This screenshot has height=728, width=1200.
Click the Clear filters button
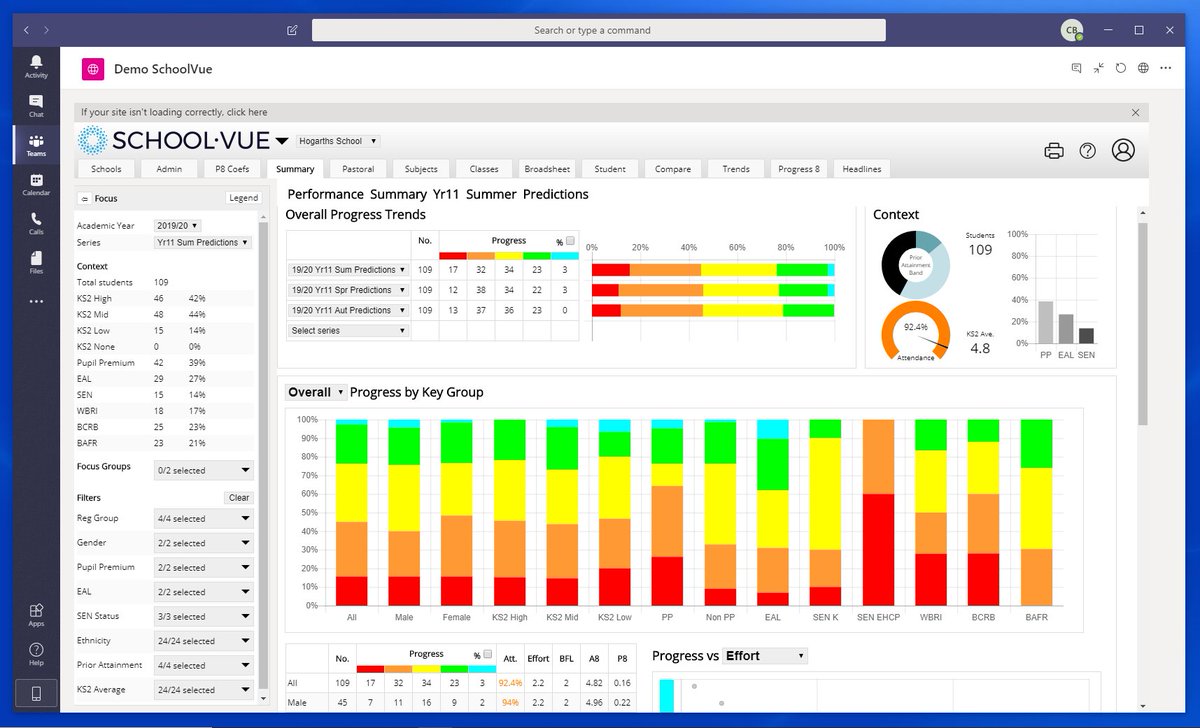pyautogui.click(x=239, y=497)
